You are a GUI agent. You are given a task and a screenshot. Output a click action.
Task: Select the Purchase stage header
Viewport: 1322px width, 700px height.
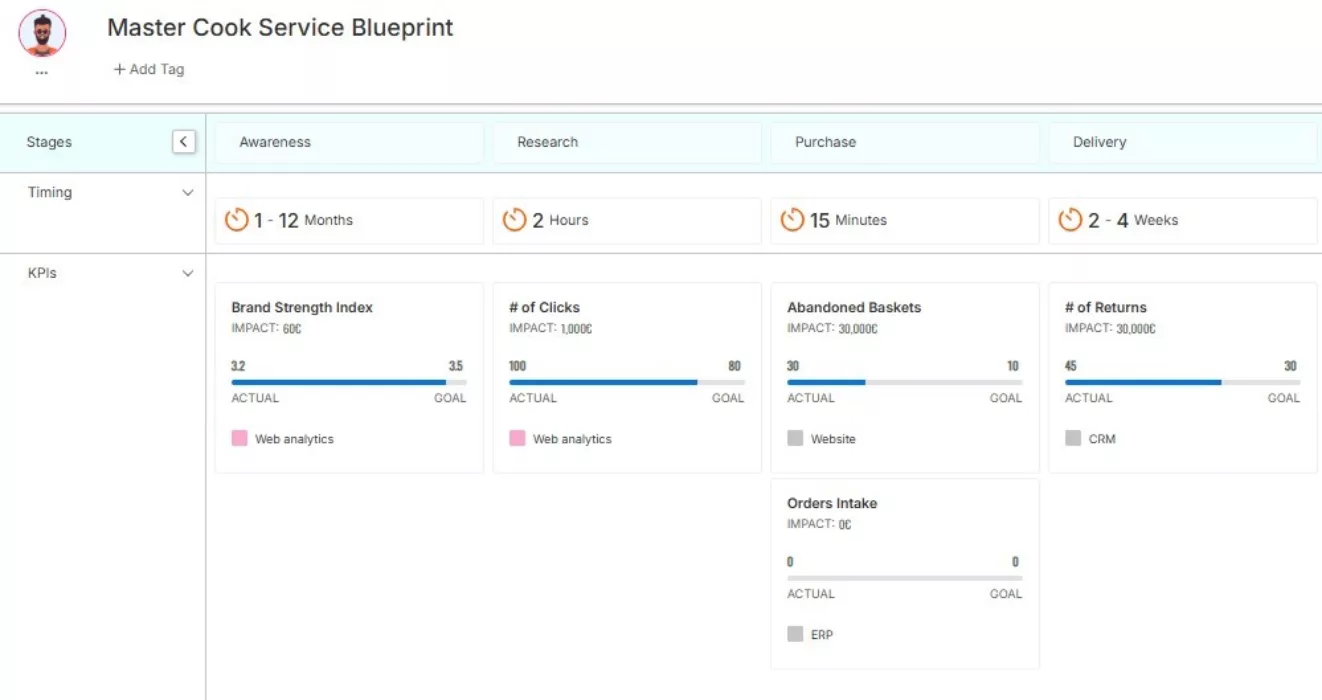coord(904,142)
